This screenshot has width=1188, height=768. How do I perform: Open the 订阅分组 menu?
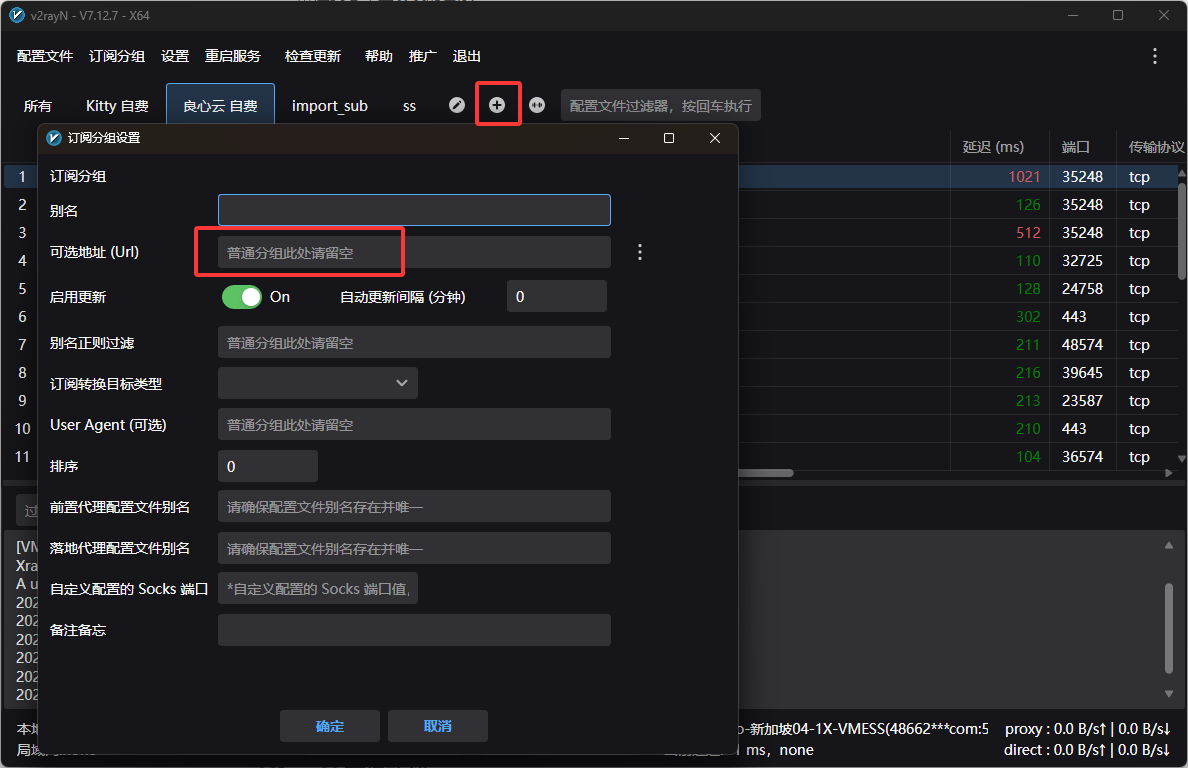pos(117,56)
